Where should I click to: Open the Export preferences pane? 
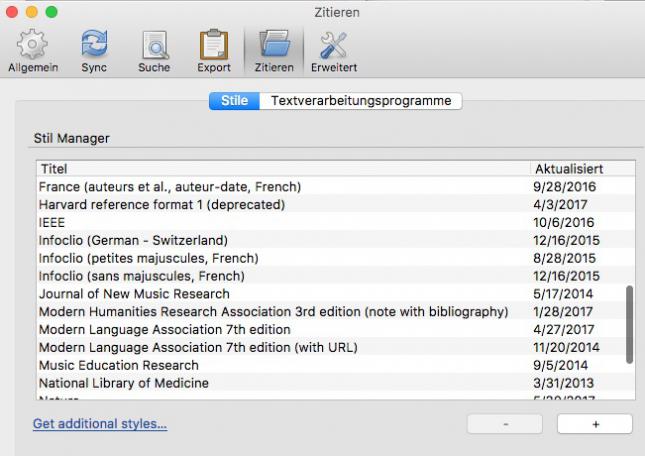coord(213,50)
